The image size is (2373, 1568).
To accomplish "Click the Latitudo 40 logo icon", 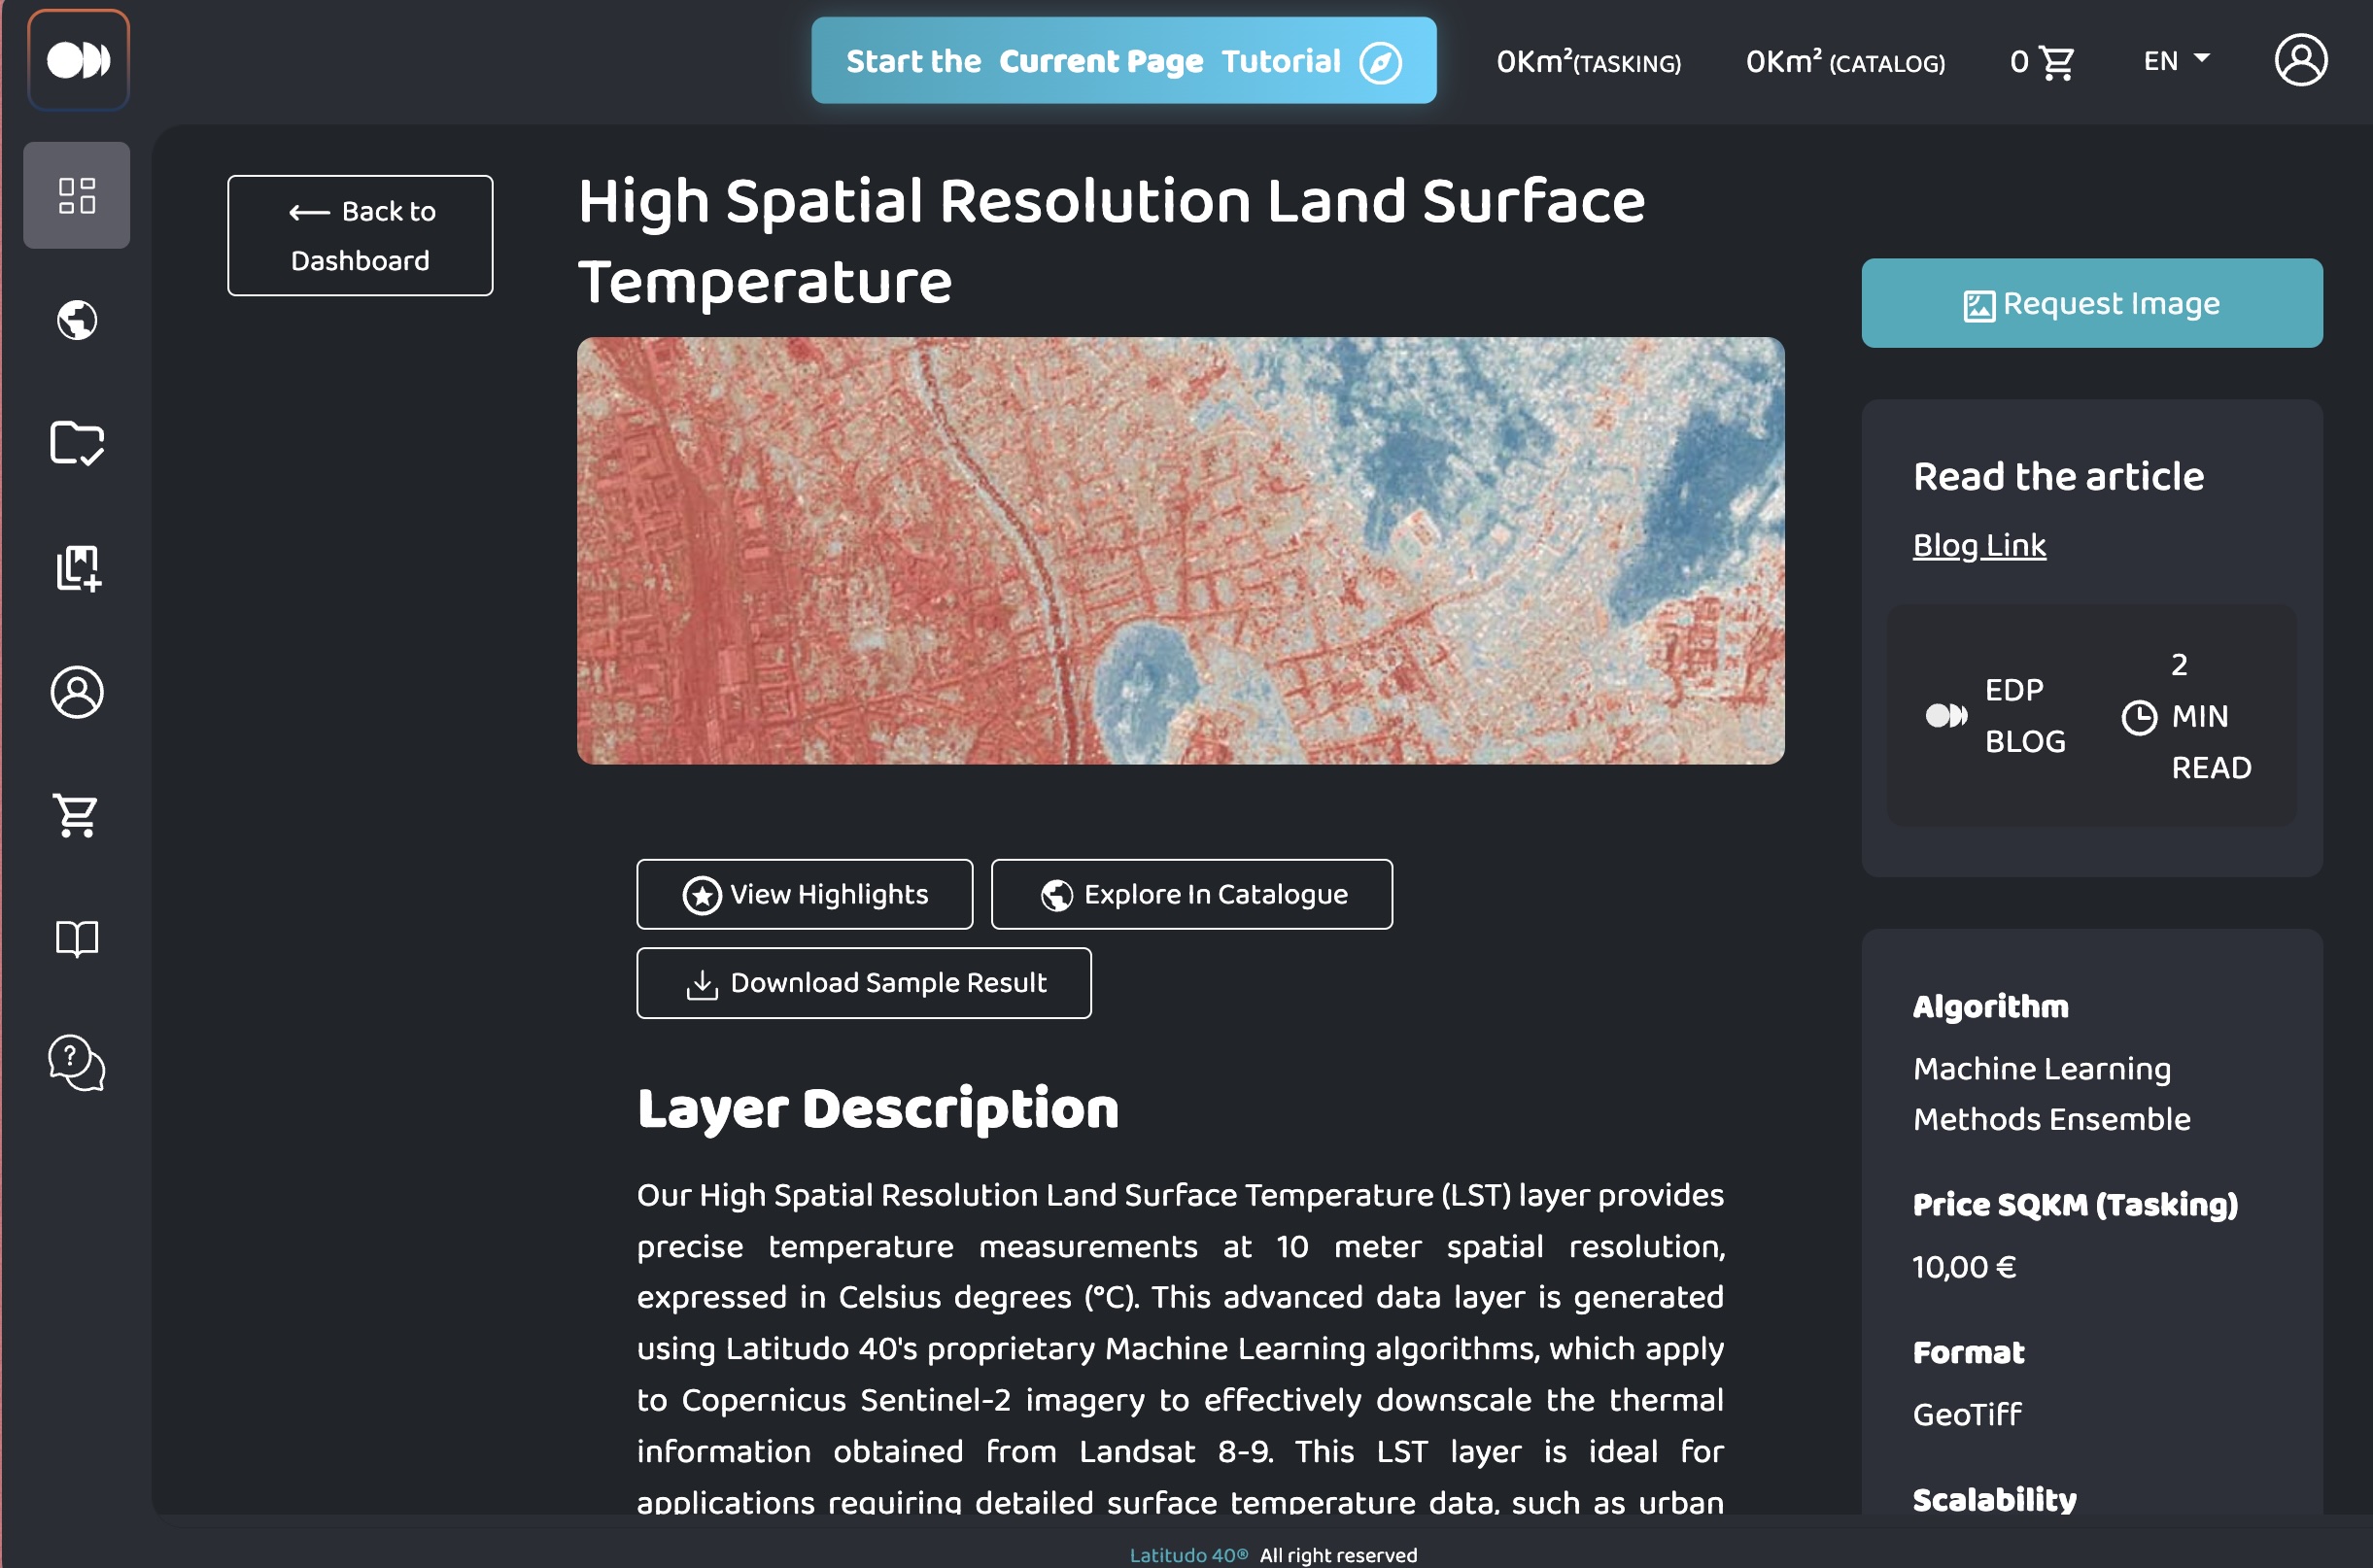I will [78, 60].
